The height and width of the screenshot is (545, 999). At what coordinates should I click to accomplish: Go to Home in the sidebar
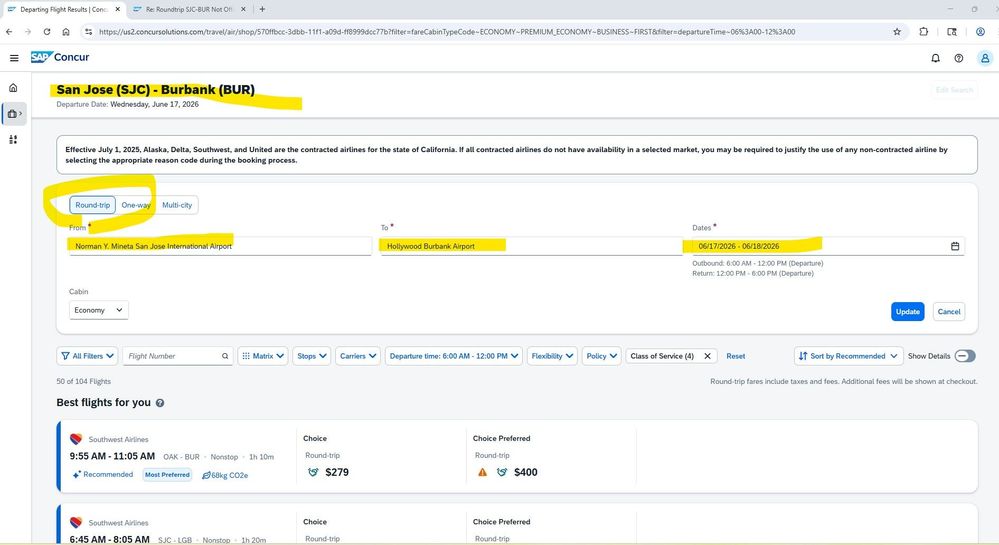13,88
